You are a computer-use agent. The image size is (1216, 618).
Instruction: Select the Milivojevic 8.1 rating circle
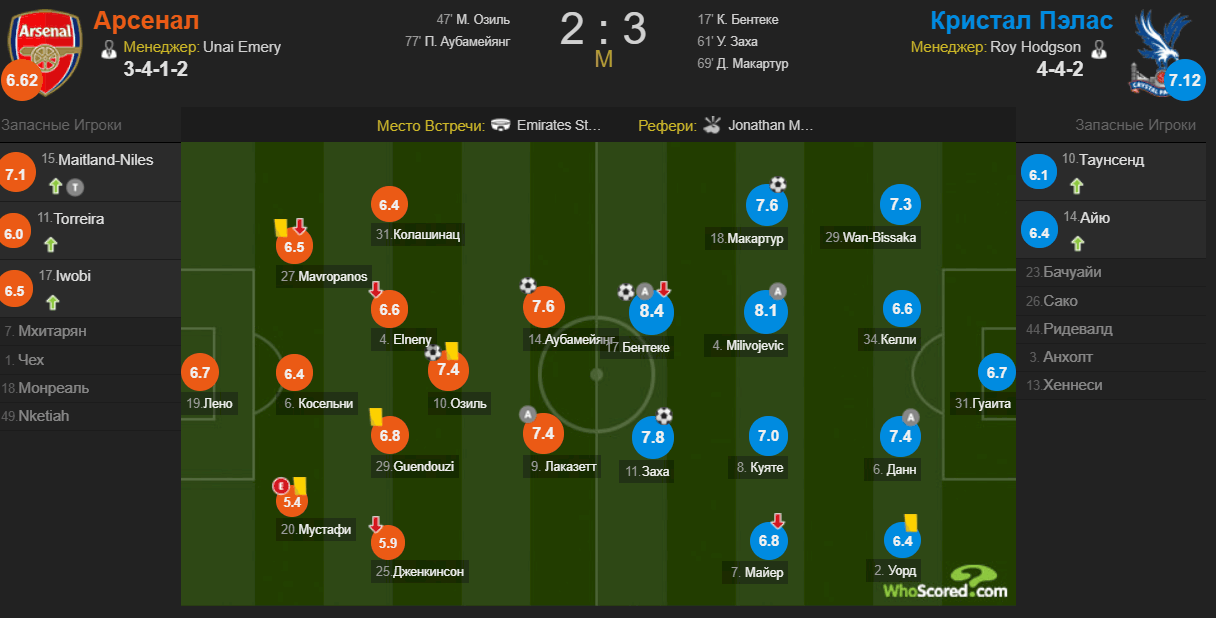[x=765, y=311]
